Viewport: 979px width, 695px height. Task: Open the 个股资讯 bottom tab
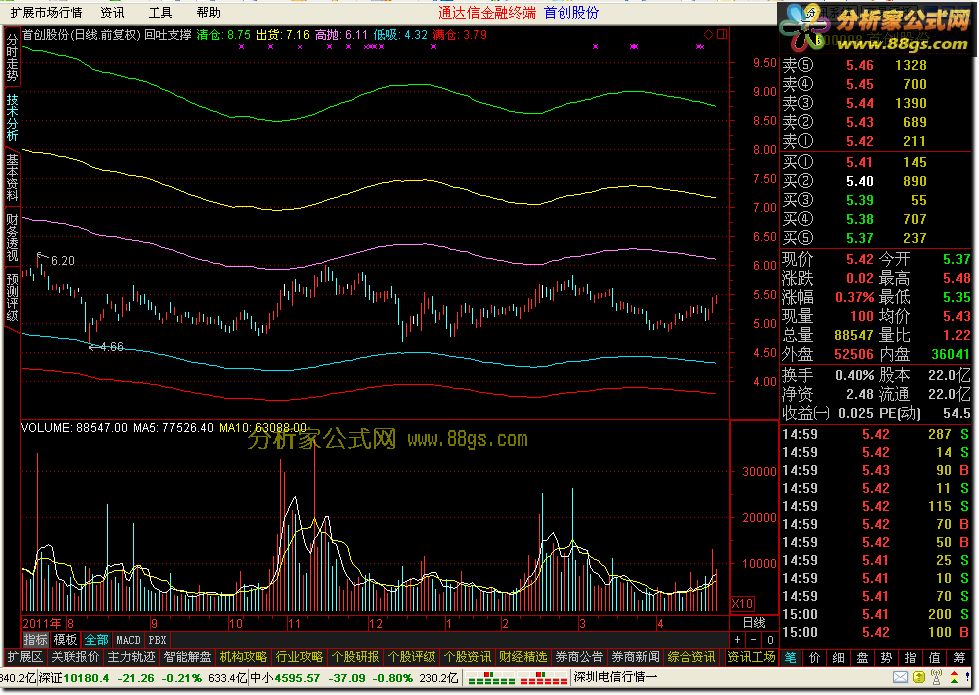tap(468, 657)
